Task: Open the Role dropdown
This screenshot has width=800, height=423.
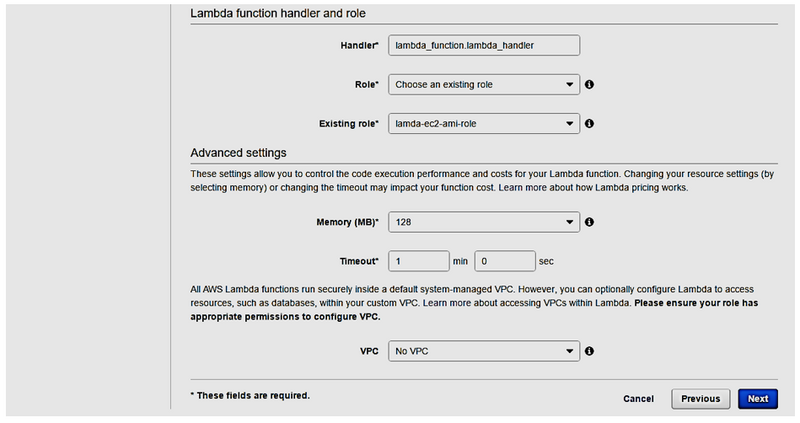Action: [x=484, y=85]
